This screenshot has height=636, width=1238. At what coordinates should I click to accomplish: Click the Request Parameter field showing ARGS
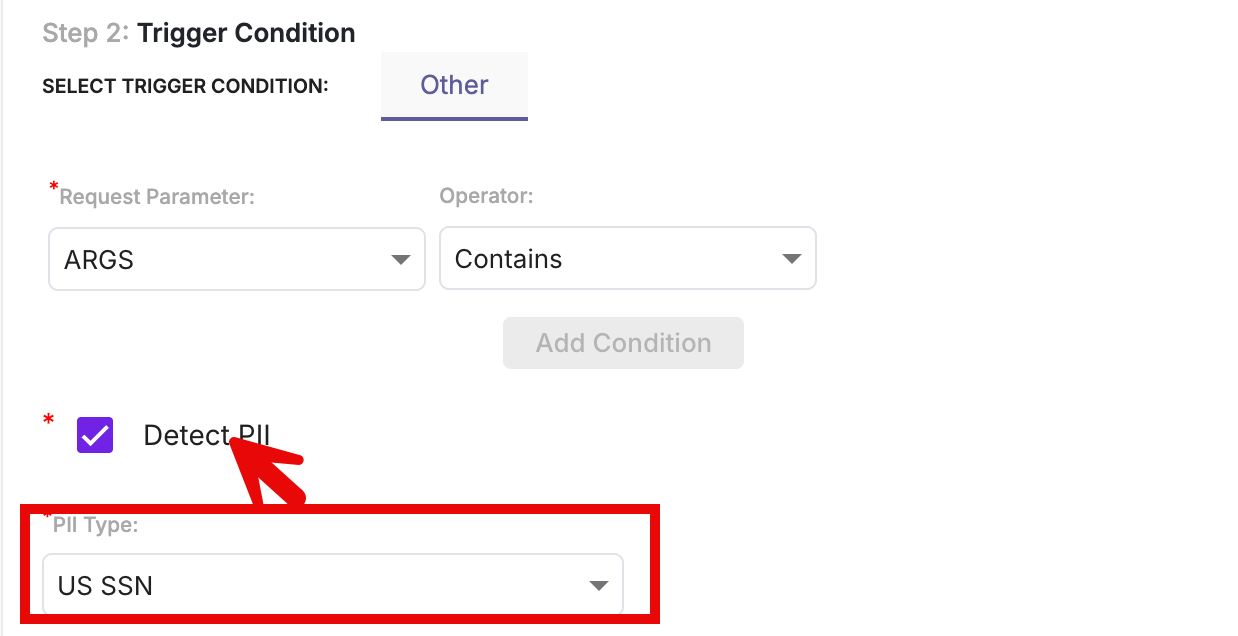pyautogui.click(x=236, y=258)
